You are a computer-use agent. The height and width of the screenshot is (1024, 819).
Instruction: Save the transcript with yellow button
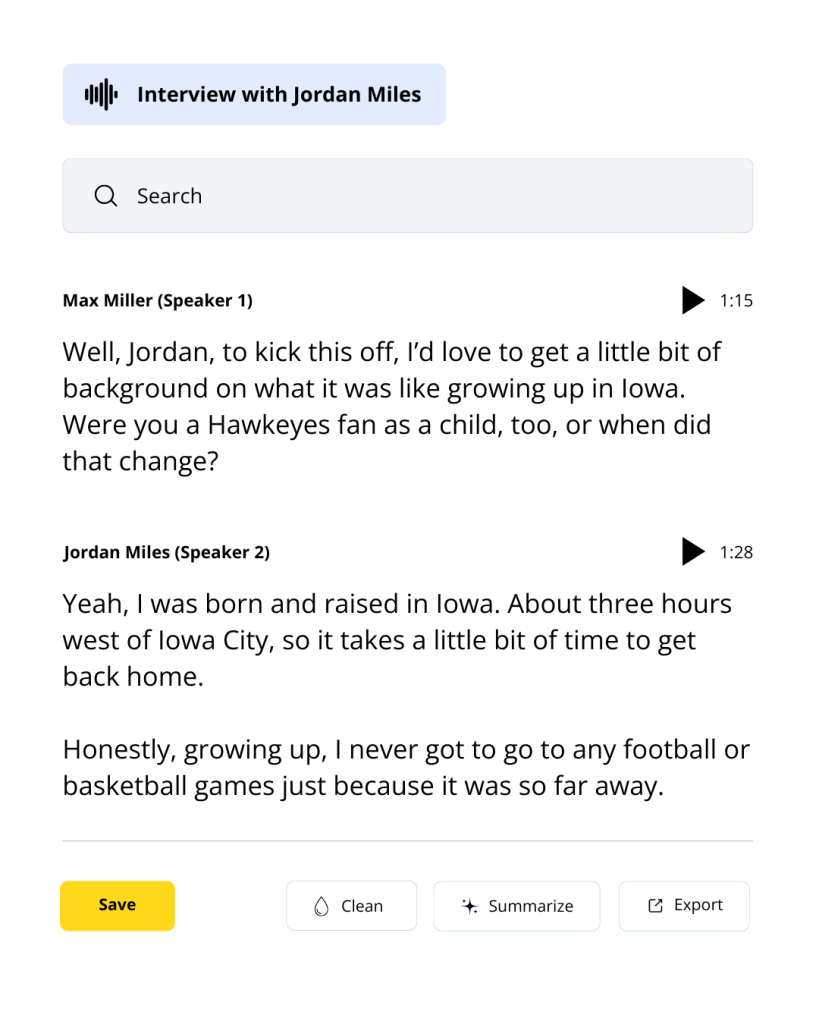click(118, 906)
